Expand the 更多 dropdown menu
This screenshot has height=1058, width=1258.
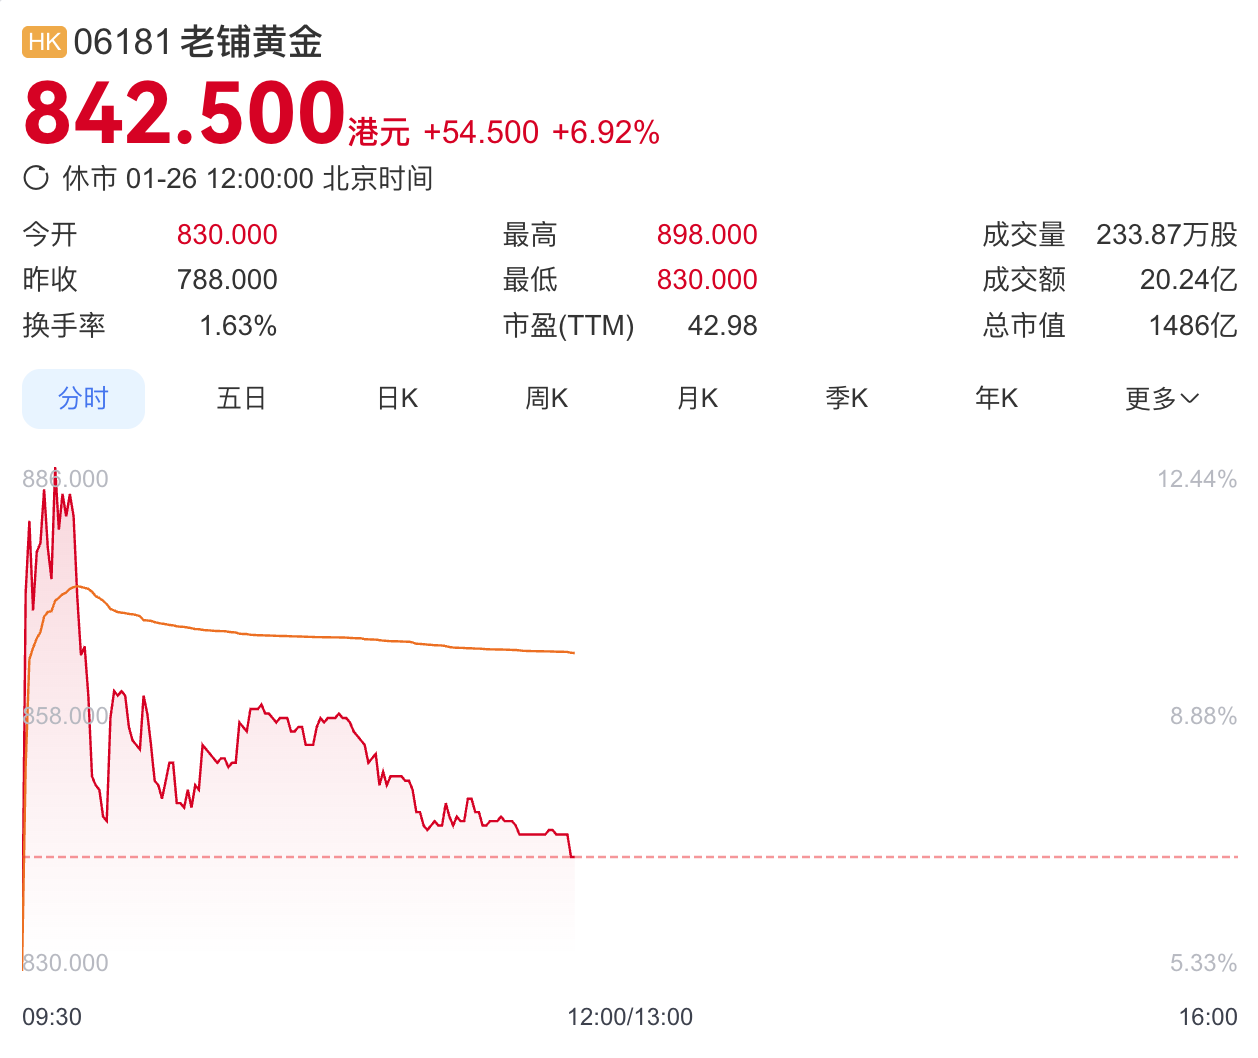pos(1161,399)
